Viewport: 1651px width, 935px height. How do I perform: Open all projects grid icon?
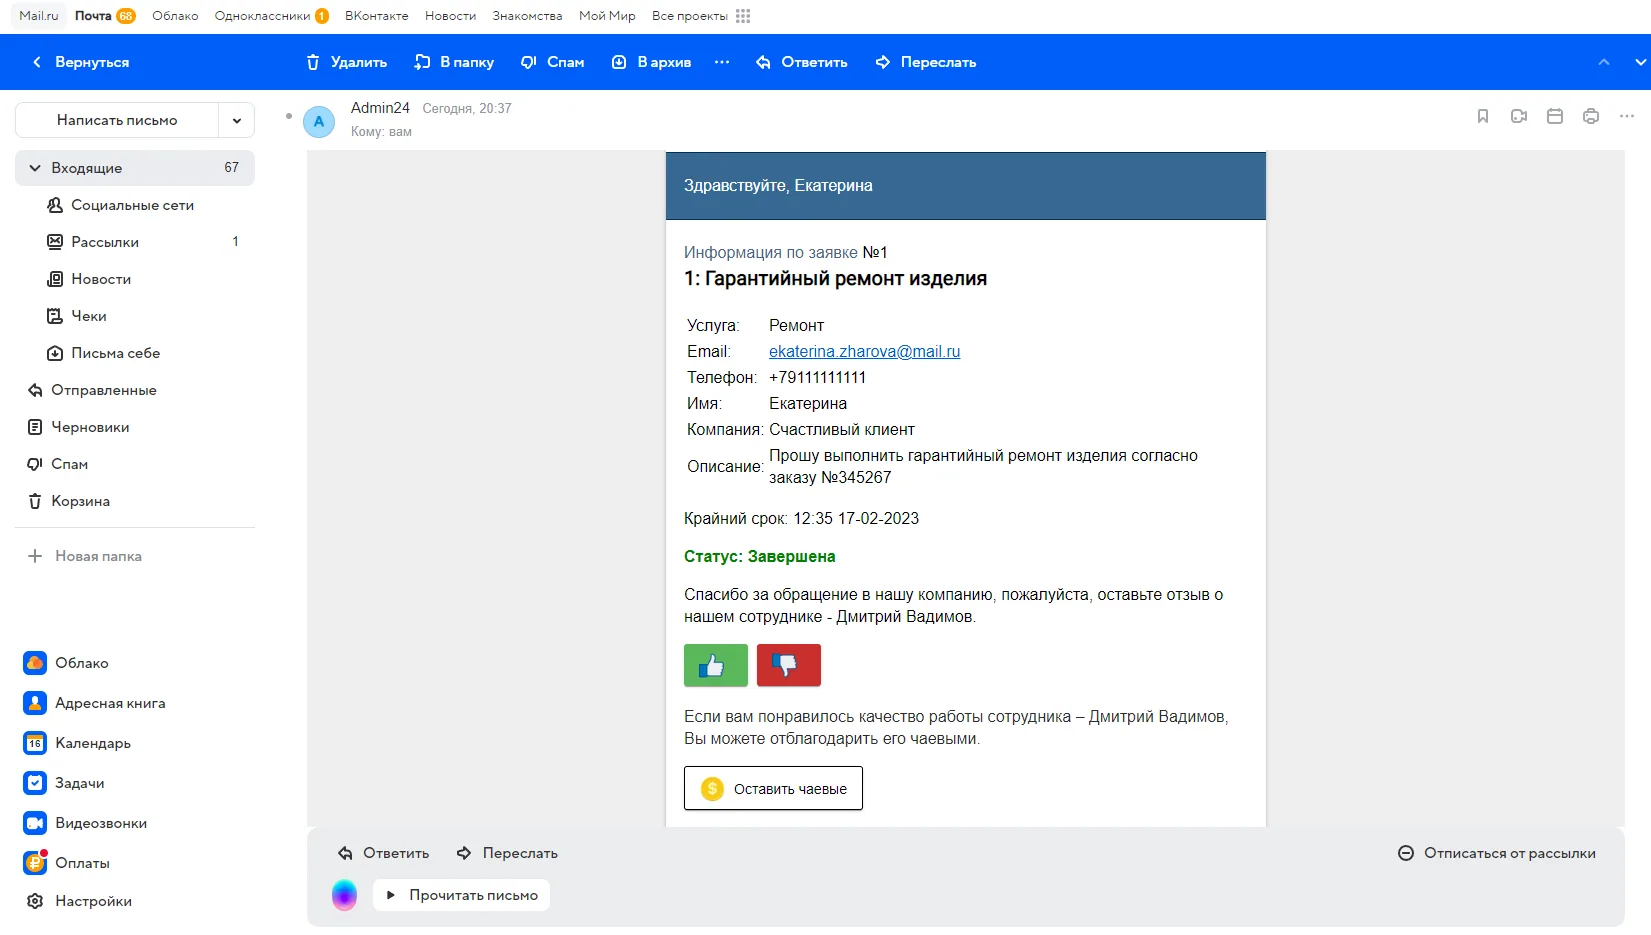pyautogui.click(x=743, y=16)
